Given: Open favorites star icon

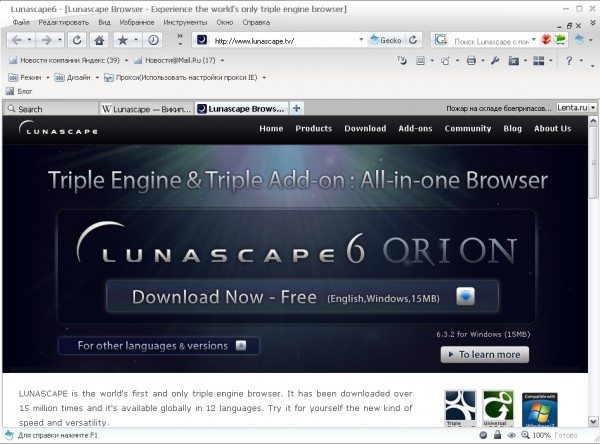Looking at the screenshot, I should [x=122, y=40].
